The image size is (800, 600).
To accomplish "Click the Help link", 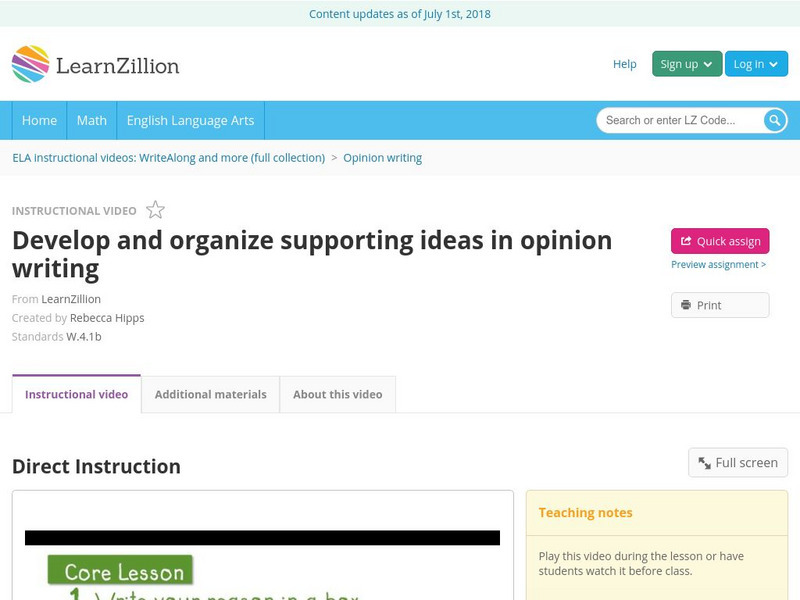I will pyautogui.click(x=624, y=64).
